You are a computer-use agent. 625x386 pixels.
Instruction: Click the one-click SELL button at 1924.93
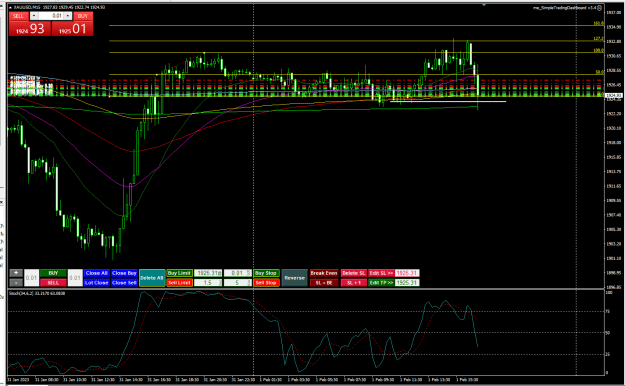pyautogui.click(x=30, y=29)
